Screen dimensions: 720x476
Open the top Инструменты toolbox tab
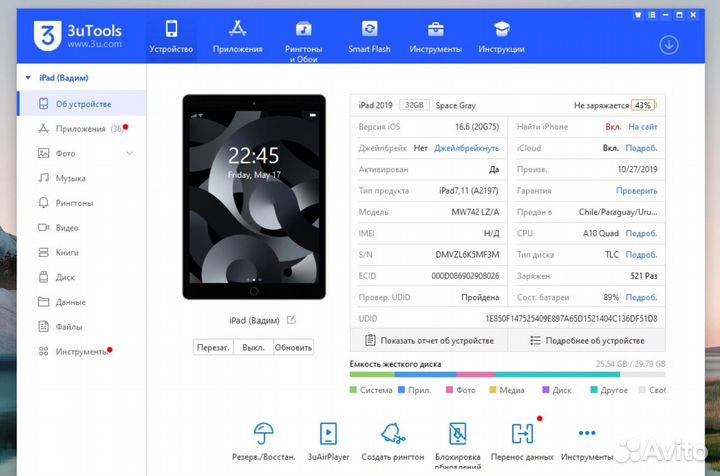pos(435,37)
